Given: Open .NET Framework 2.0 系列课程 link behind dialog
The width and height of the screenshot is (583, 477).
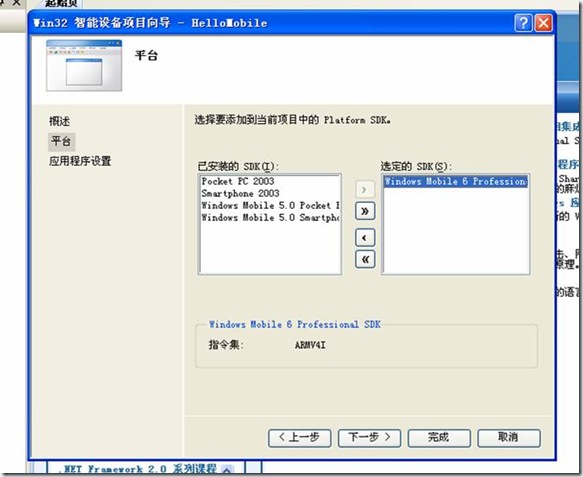Looking at the screenshot, I should [138, 469].
